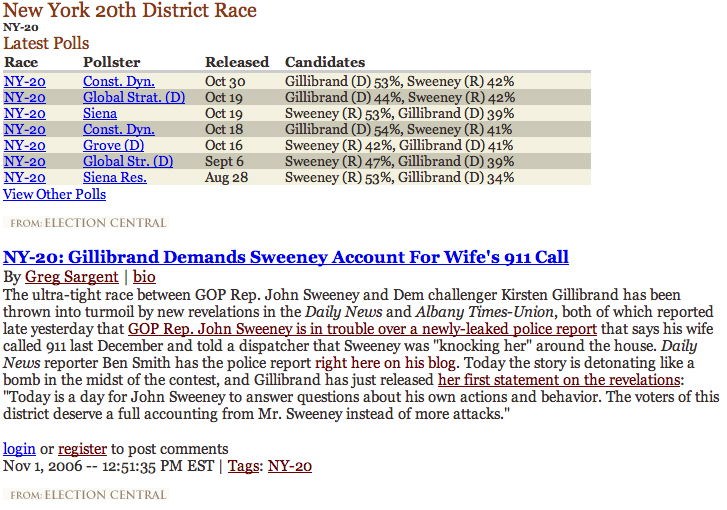
Task: Click the register link
Action: point(83,449)
